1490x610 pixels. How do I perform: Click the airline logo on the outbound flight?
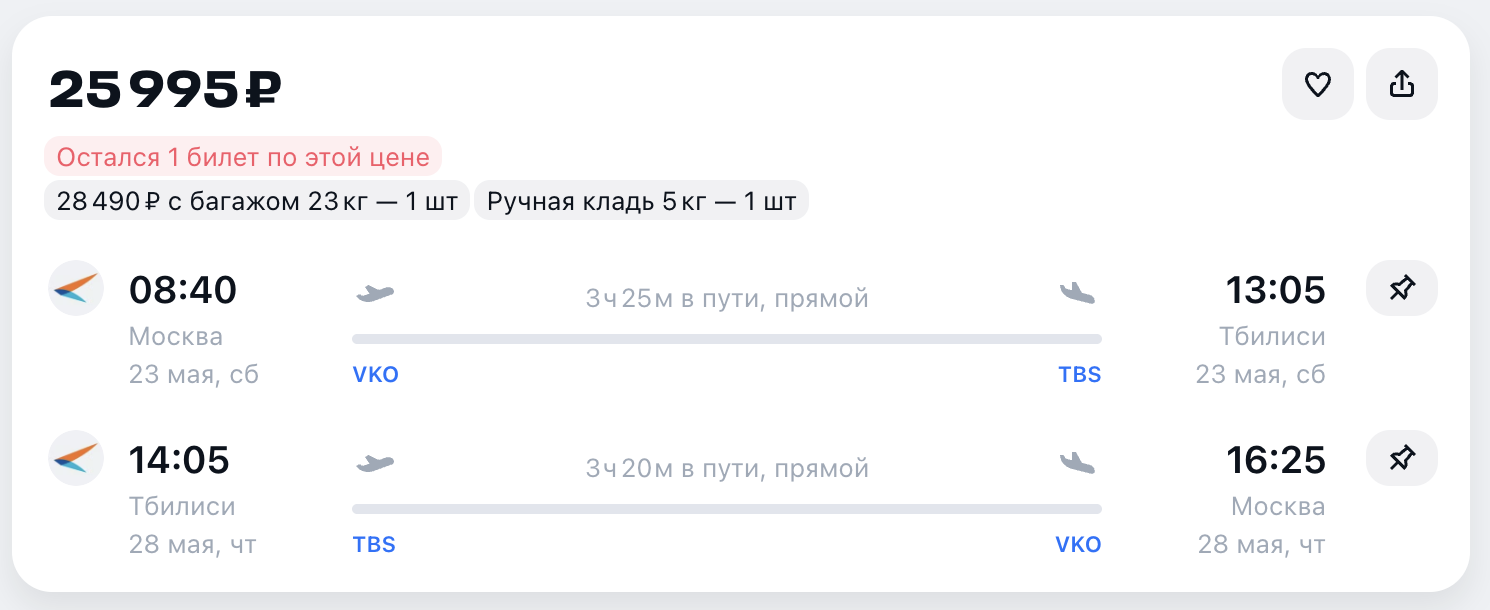76,288
